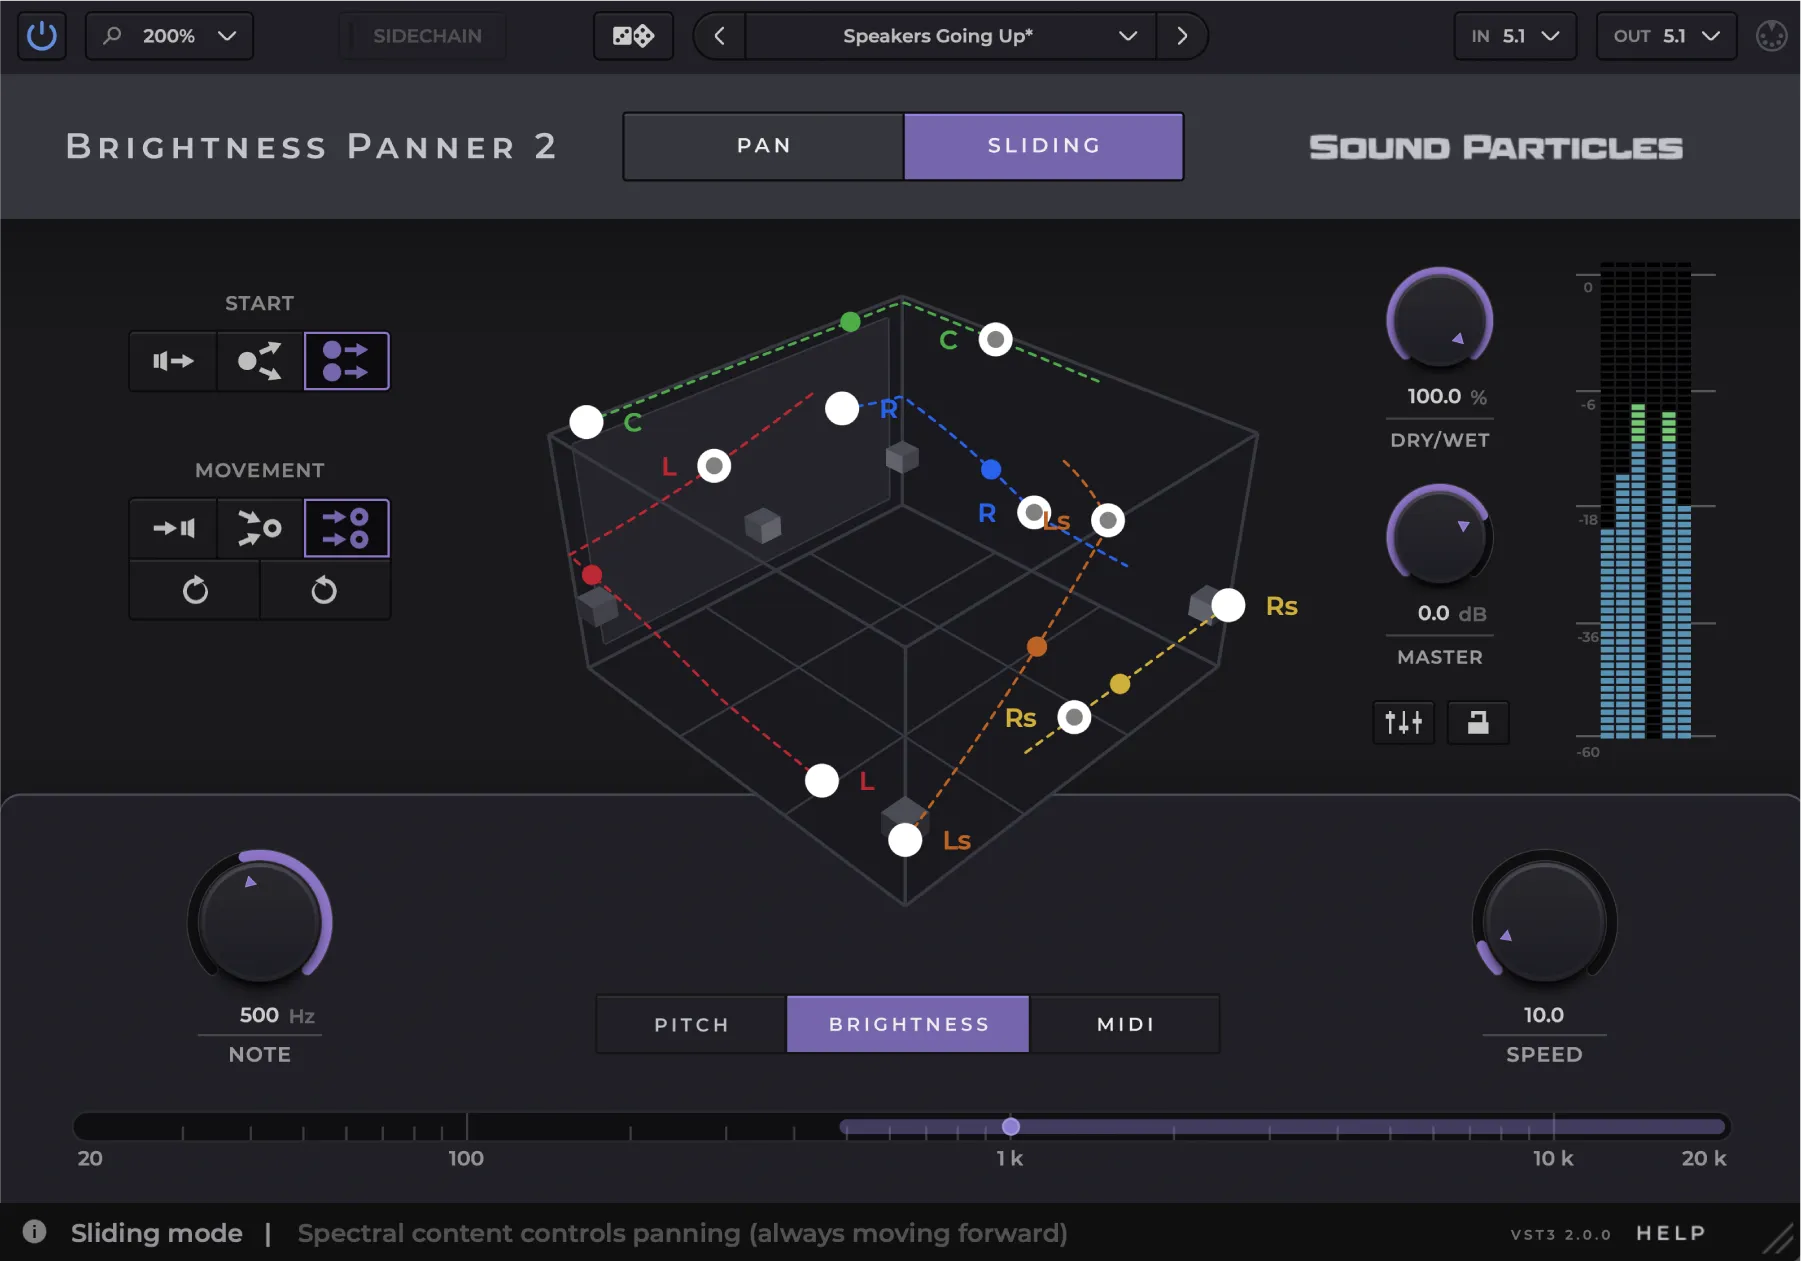Select the MIDI tab
Image resolution: width=1801 pixels, height=1261 pixels.
[1125, 1024]
